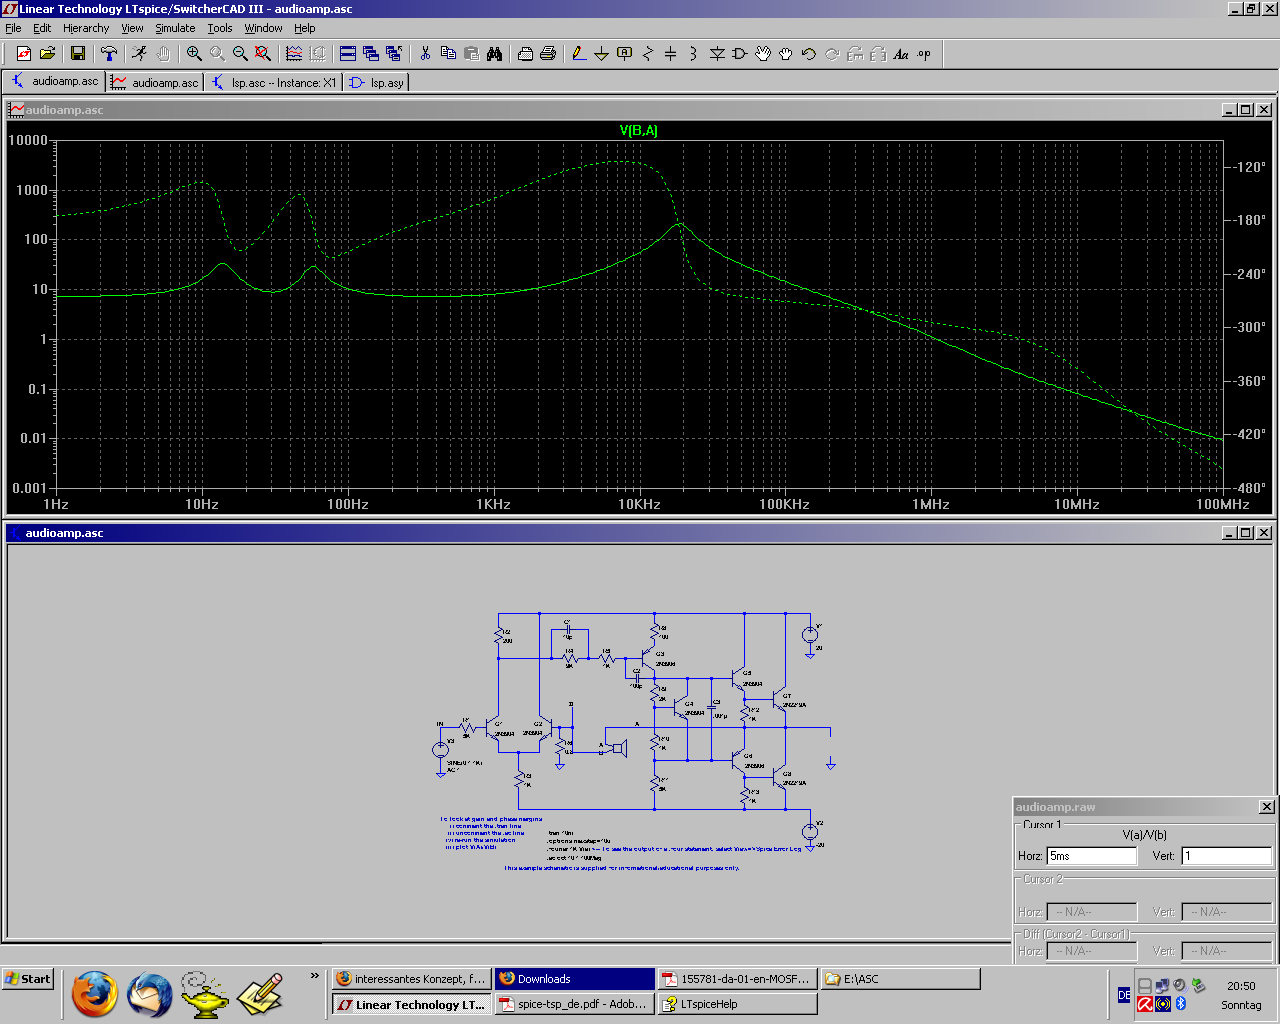This screenshot has height=1024, width=1280.
Task: Open the Tools menu
Action: point(220,28)
